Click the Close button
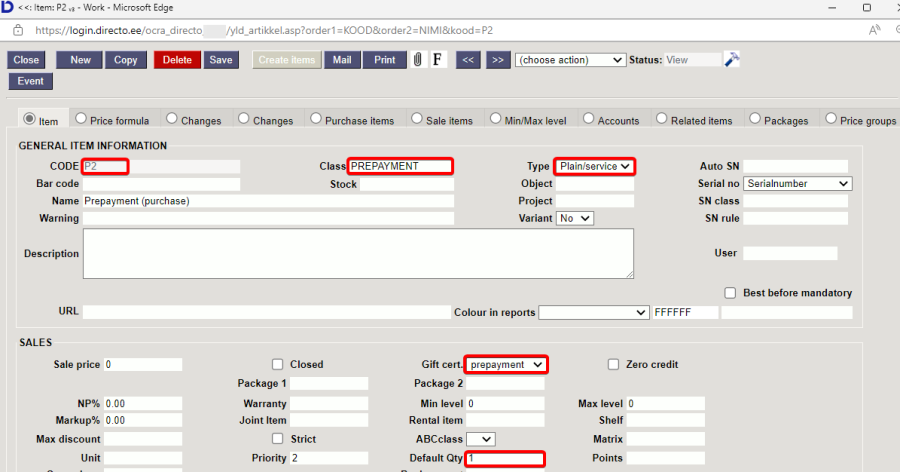 point(26,60)
